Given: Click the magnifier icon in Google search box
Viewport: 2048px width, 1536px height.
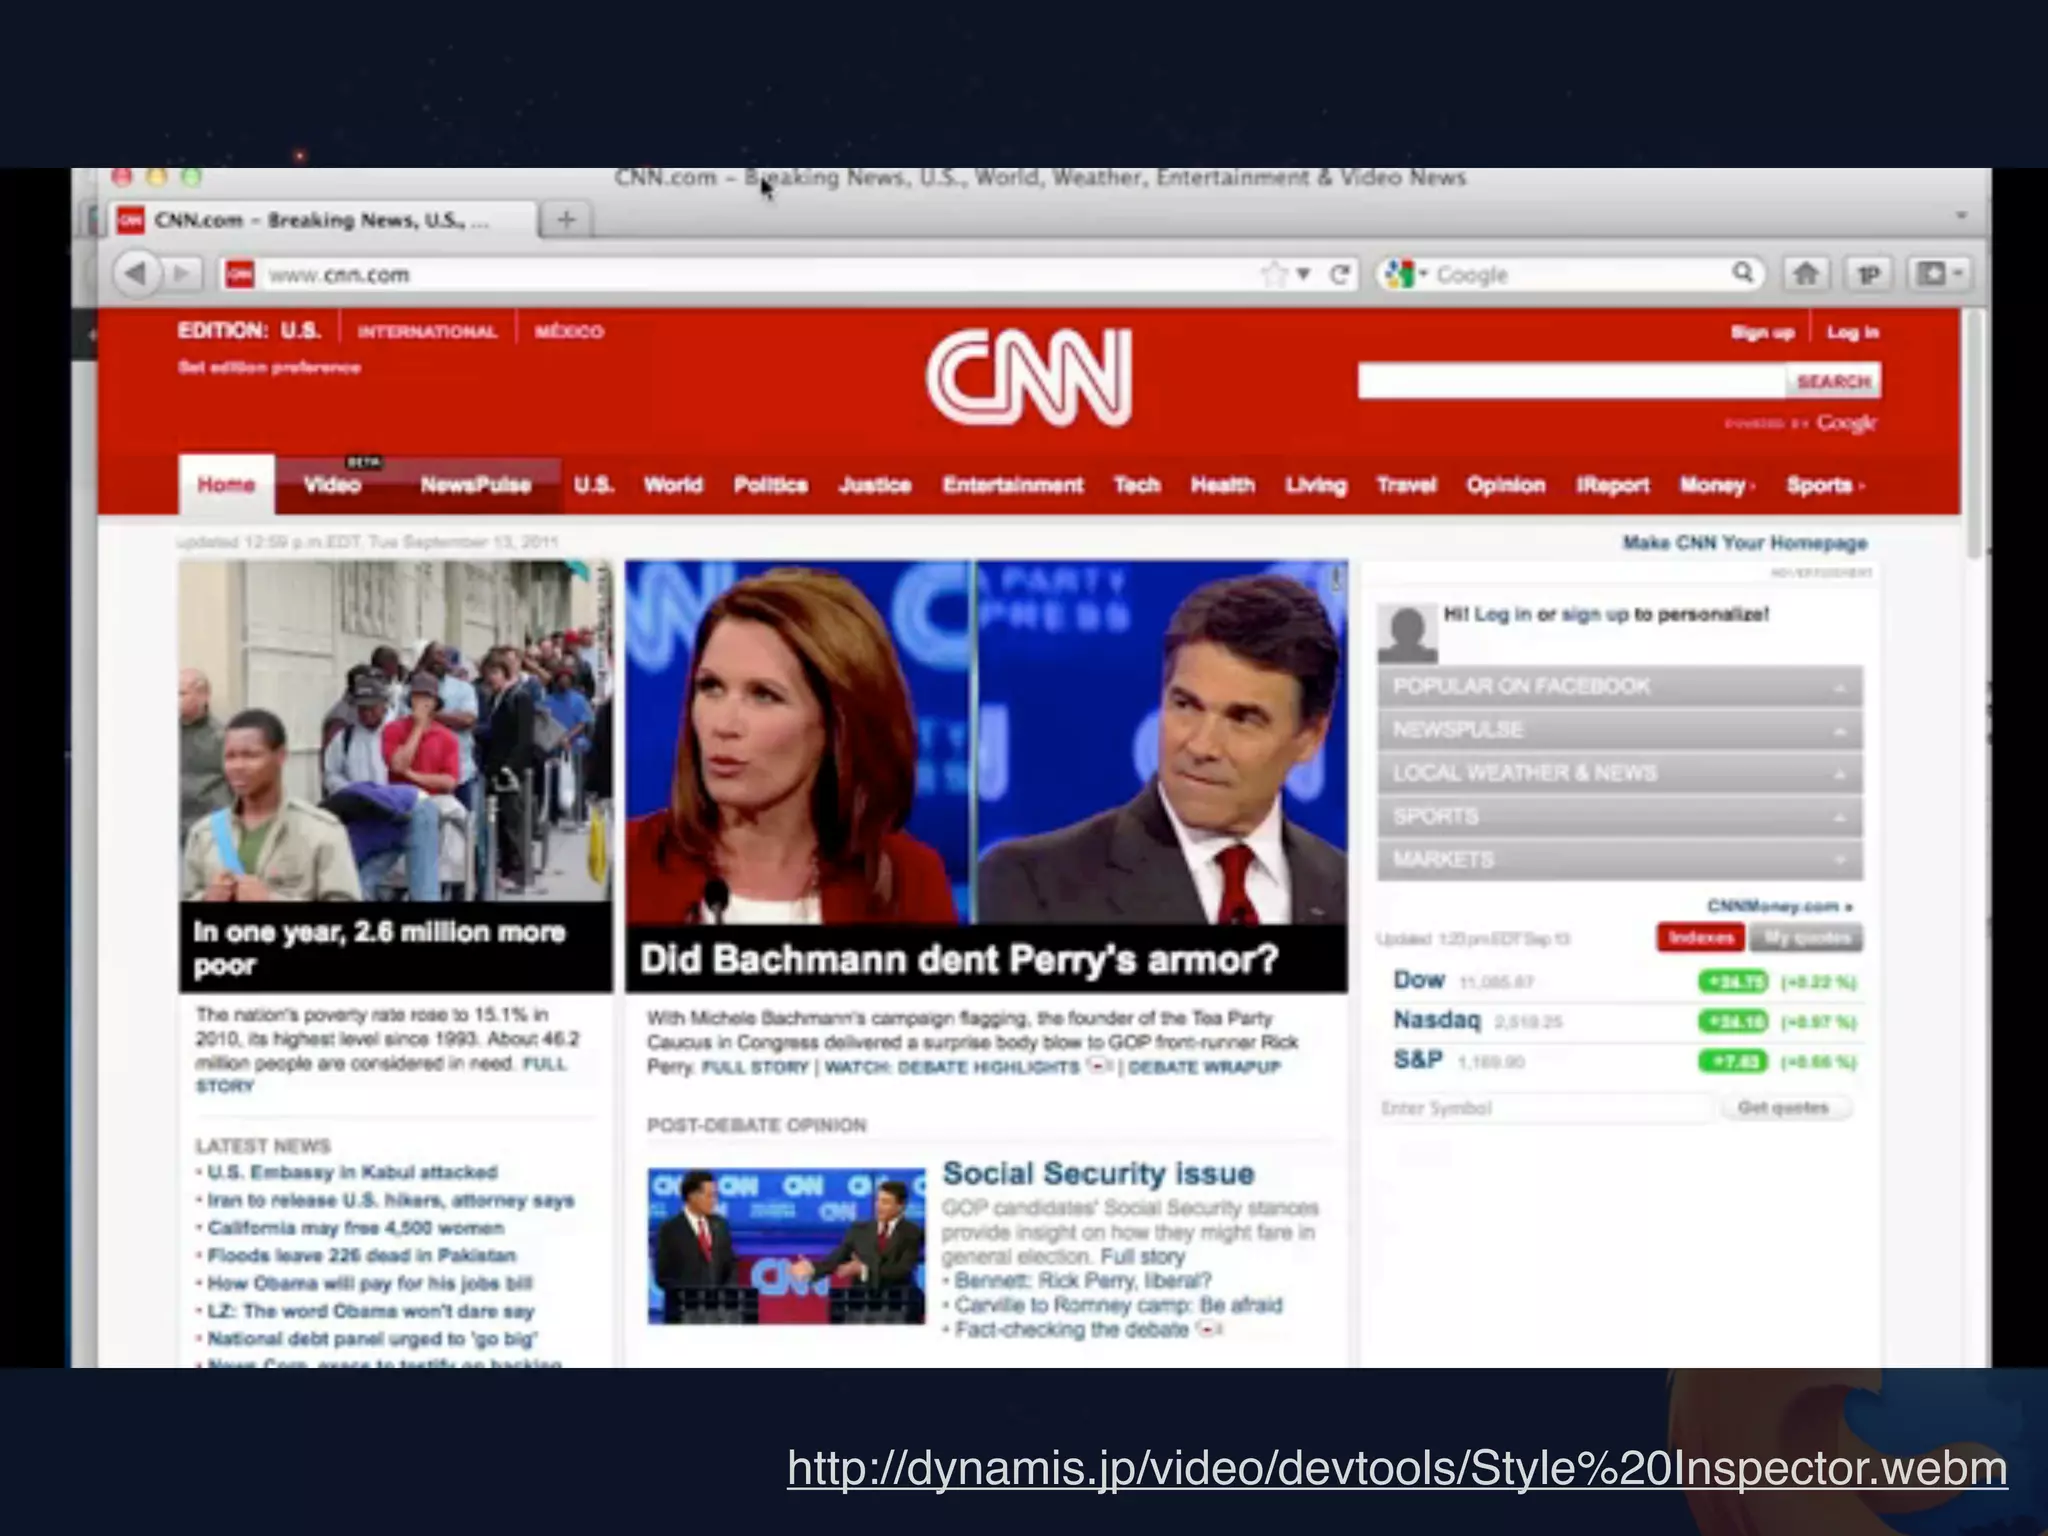Looking at the screenshot, I should click(1743, 273).
